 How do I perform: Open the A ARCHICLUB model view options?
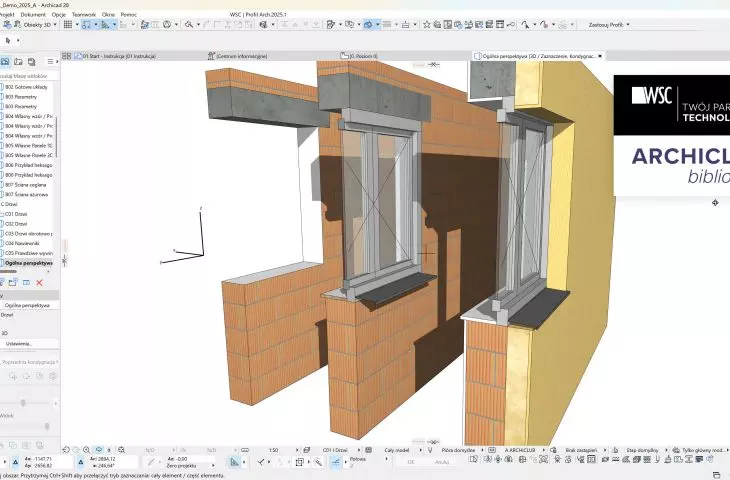click(520, 450)
